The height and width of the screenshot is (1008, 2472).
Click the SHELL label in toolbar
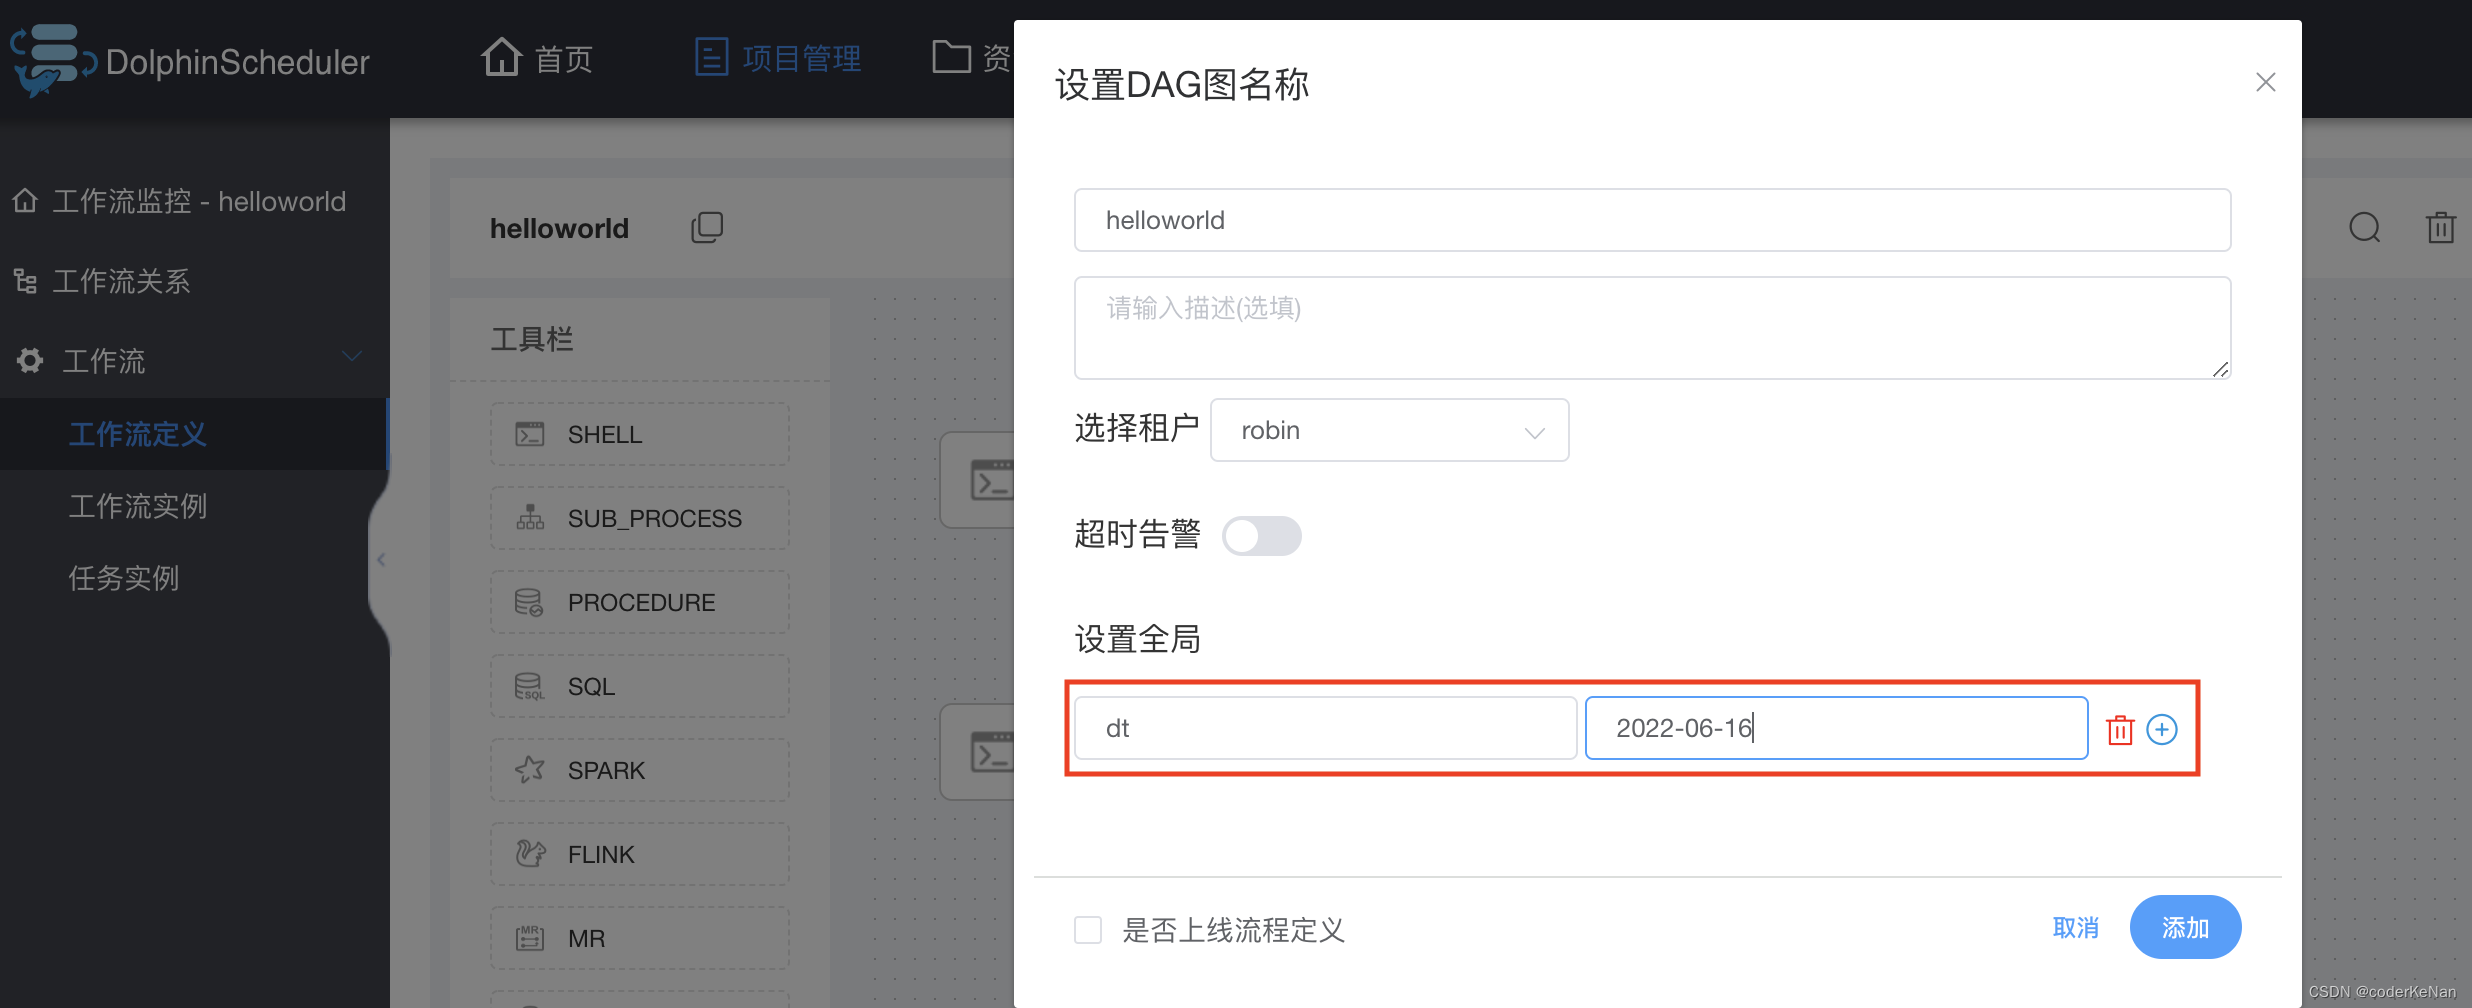click(605, 435)
